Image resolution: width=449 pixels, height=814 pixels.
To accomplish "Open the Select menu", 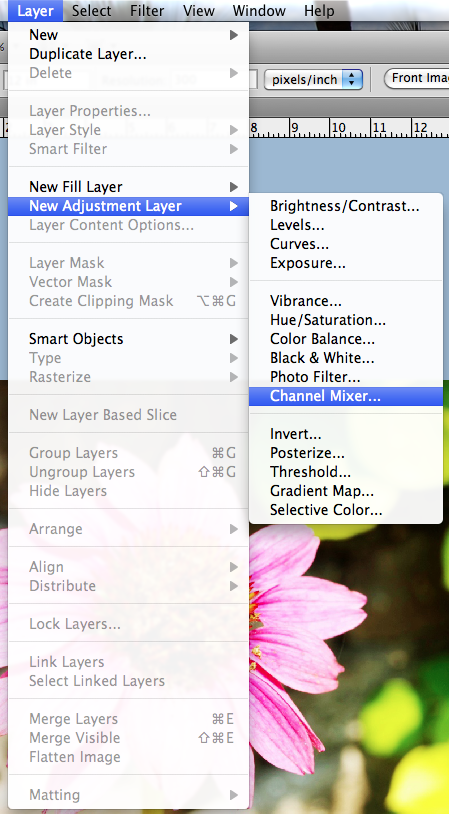I will pyautogui.click(x=91, y=10).
